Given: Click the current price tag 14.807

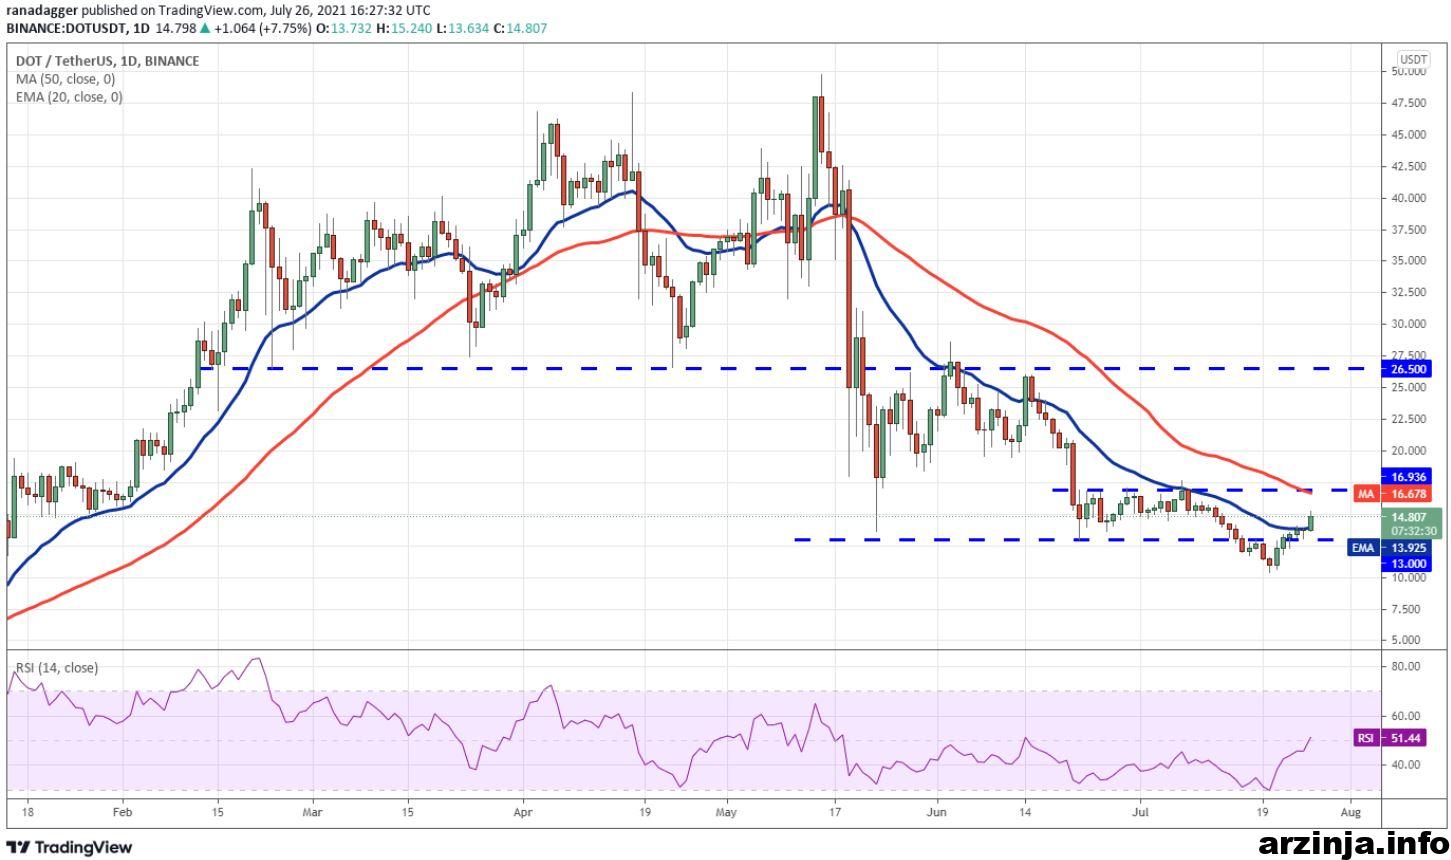Looking at the screenshot, I should (x=1407, y=517).
